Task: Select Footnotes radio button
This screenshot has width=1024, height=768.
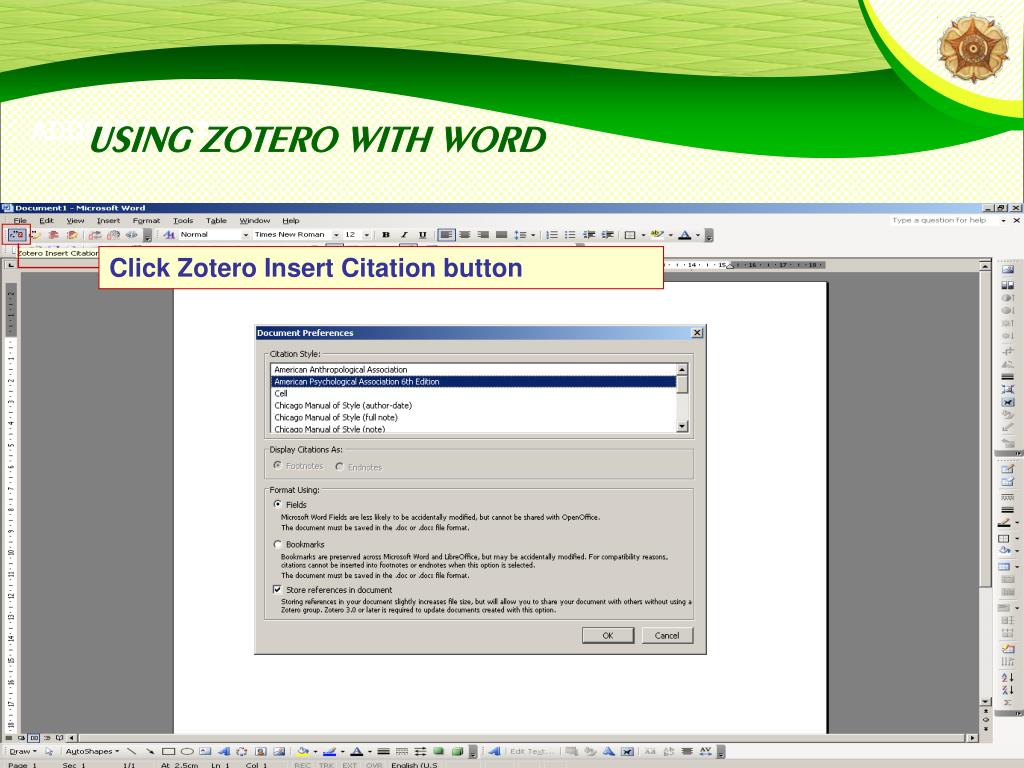Action: pyautogui.click(x=278, y=466)
